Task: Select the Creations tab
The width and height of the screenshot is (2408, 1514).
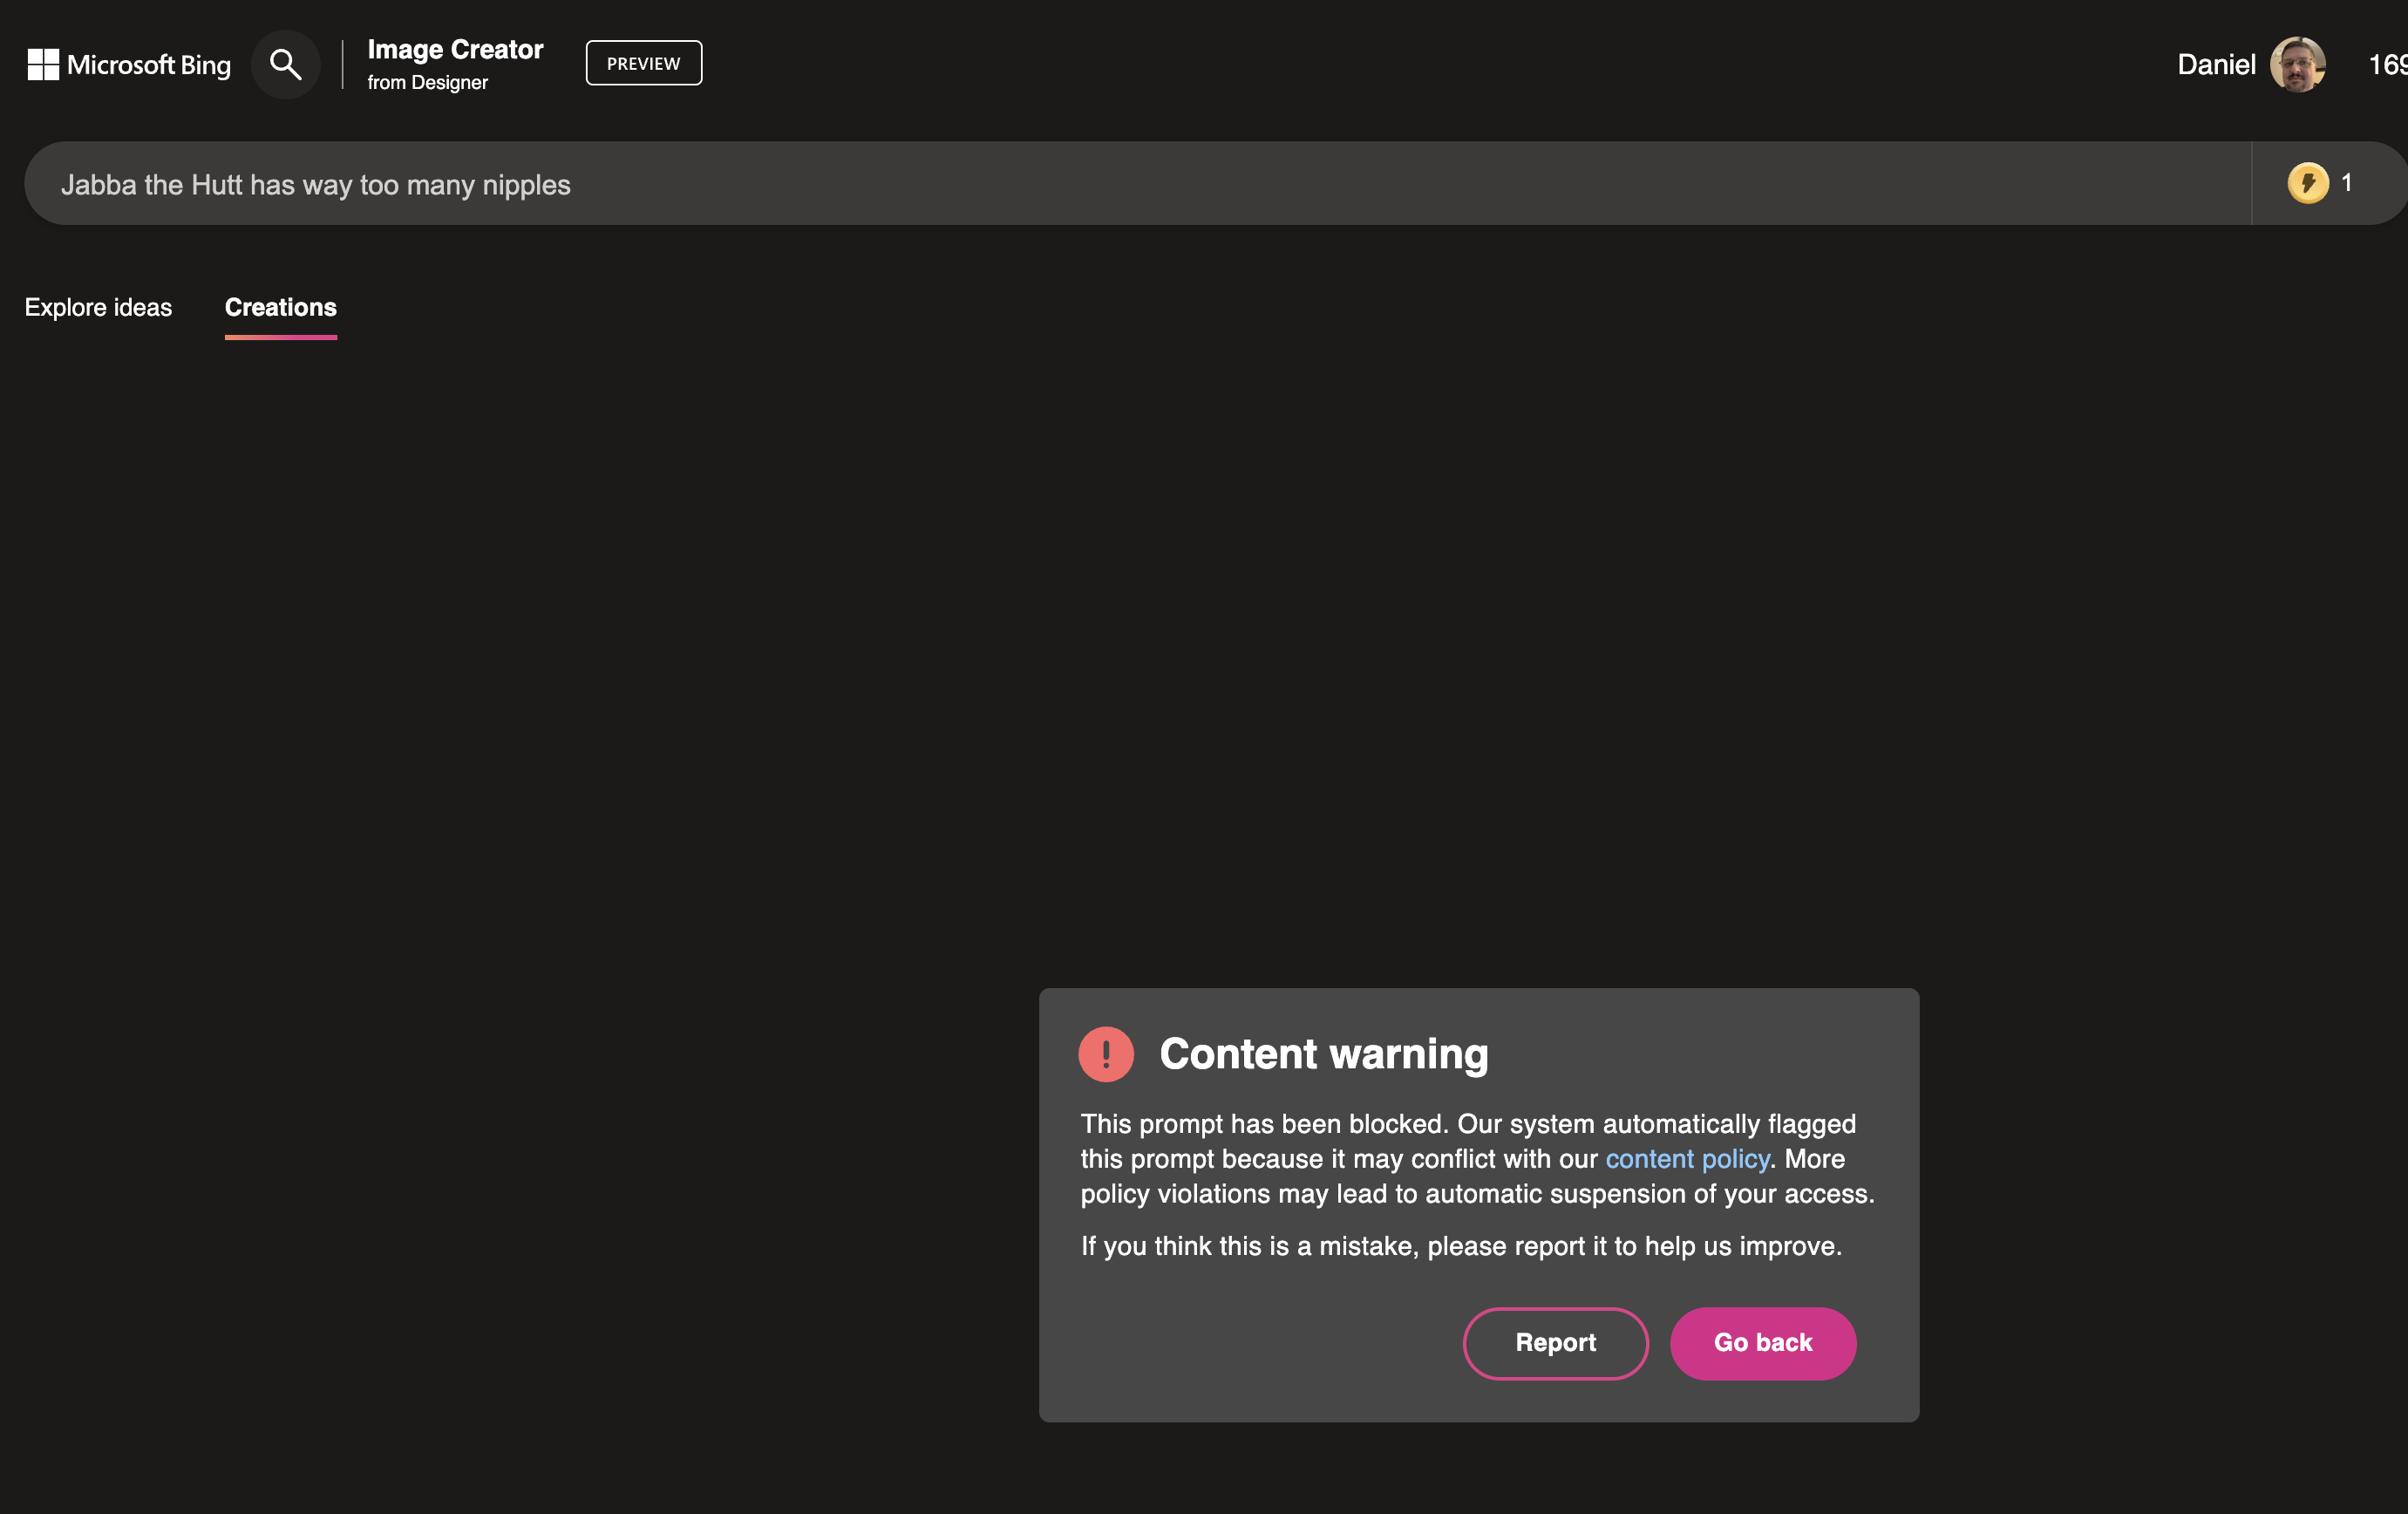Action: coord(281,307)
